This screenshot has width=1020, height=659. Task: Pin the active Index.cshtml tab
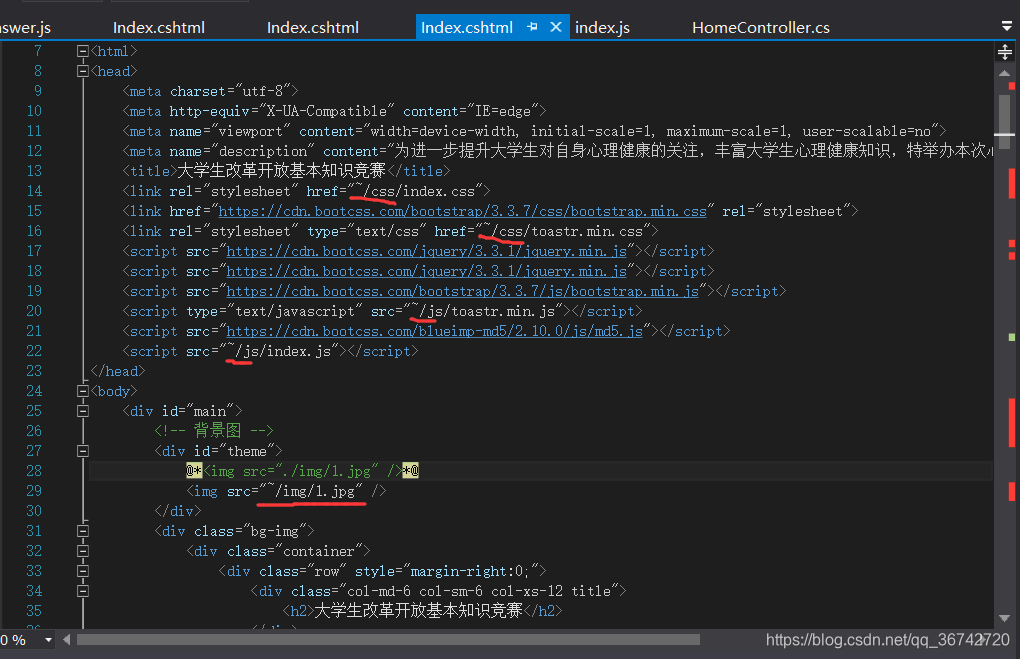tap(532, 27)
